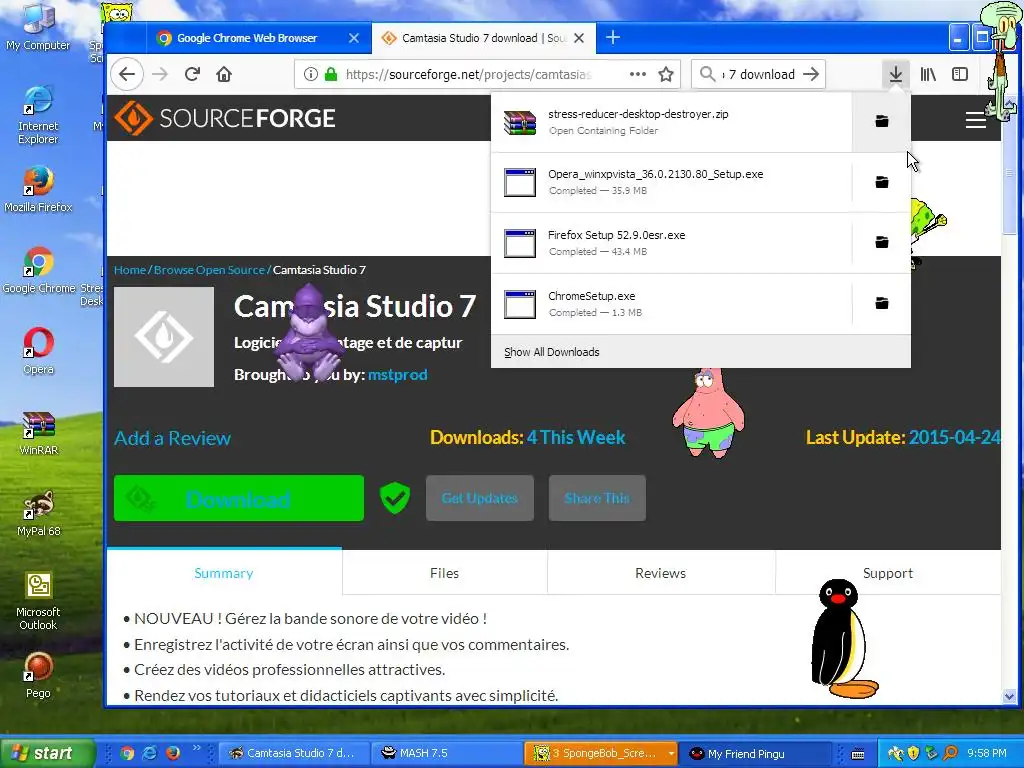
Task: Open stress-reducer-desktop-destroyer.zip download entry
Action: pyautogui.click(x=671, y=121)
